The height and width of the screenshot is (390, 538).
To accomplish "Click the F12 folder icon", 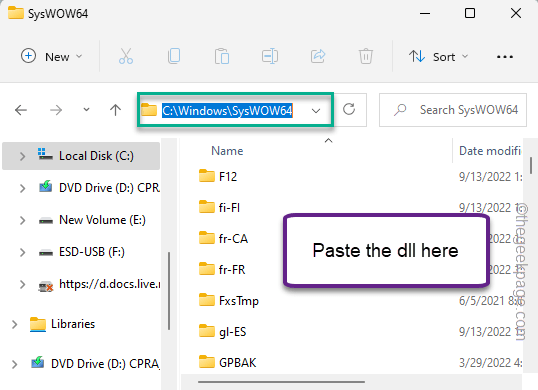I will [207, 176].
